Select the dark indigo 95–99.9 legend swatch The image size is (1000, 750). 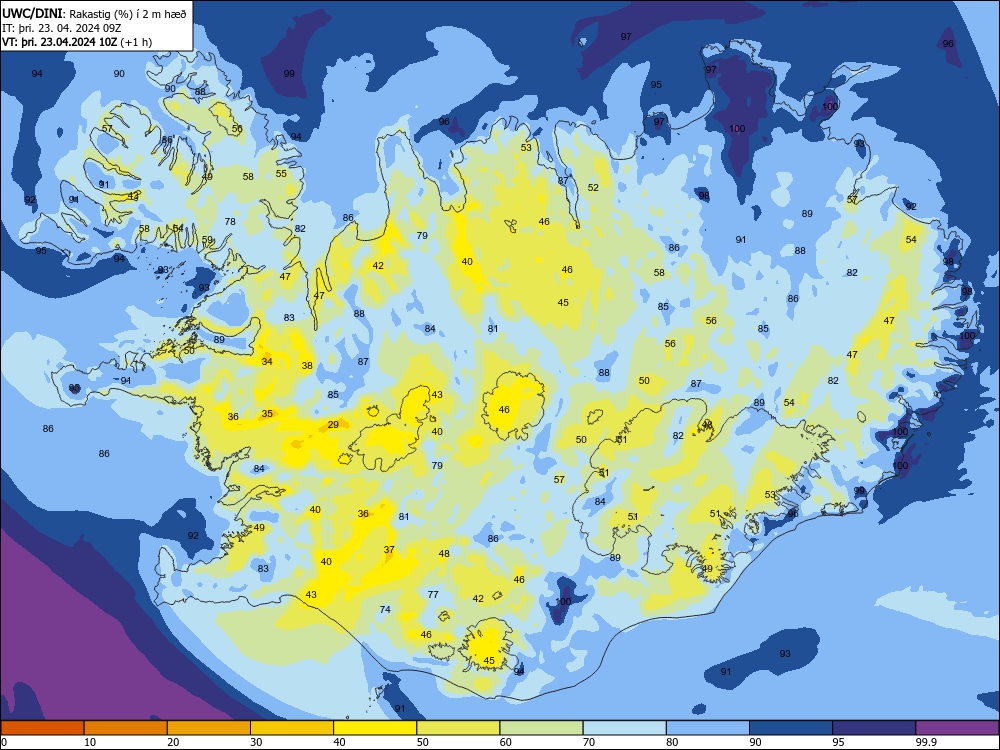pos(874,728)
